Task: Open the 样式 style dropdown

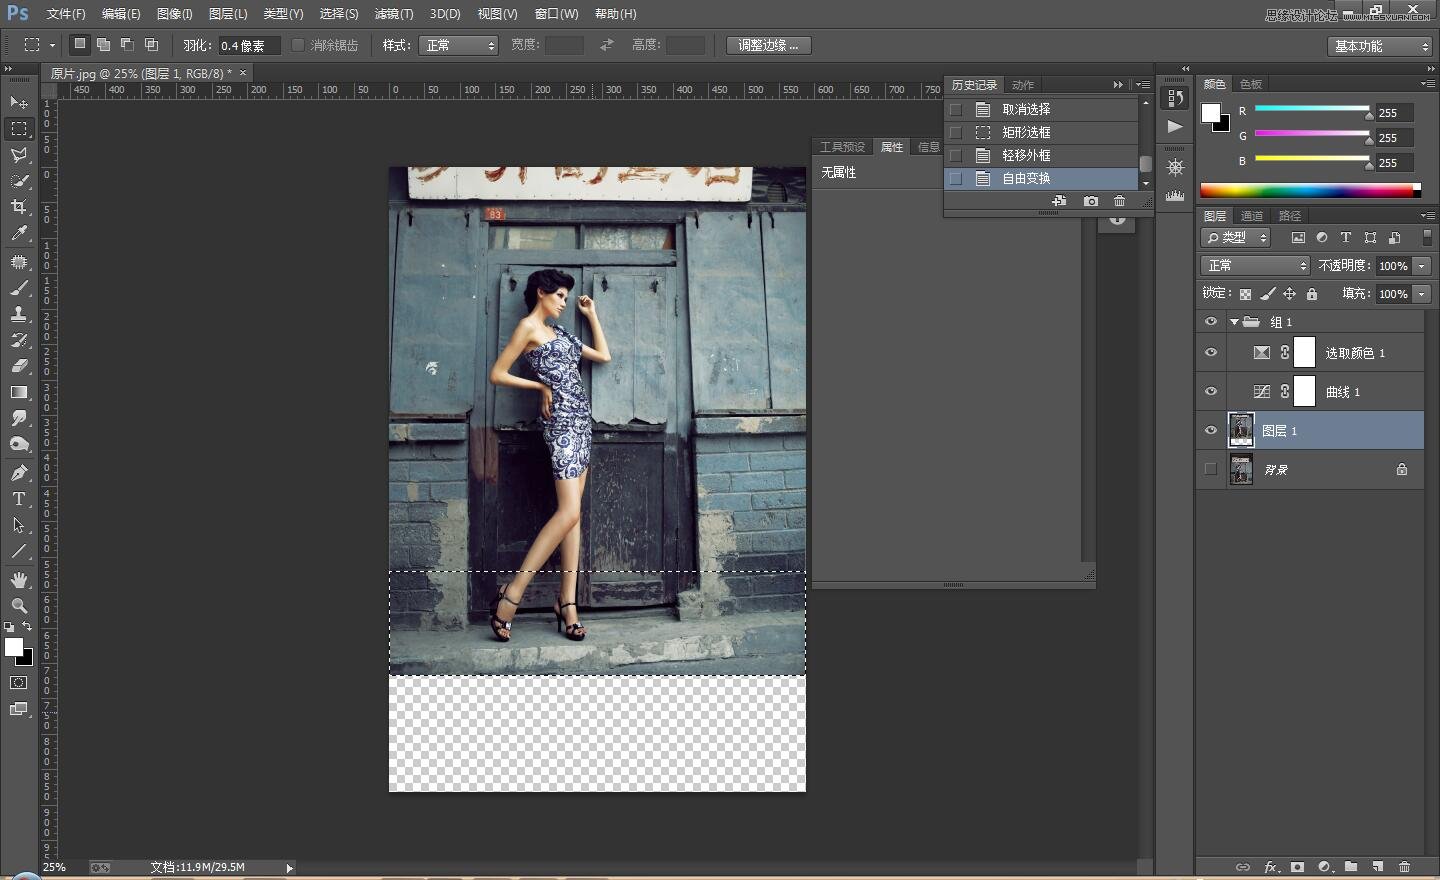Action: [459, 45]
